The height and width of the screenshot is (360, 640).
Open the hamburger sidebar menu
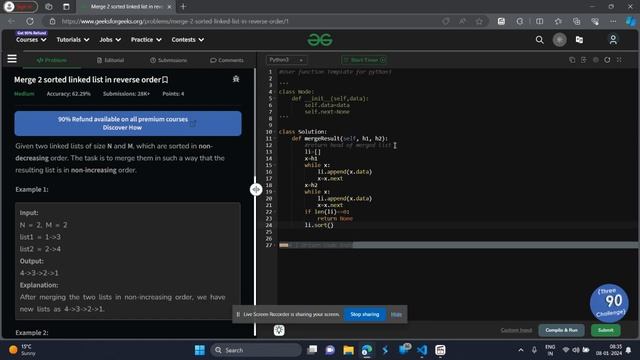tap(12, 59)
